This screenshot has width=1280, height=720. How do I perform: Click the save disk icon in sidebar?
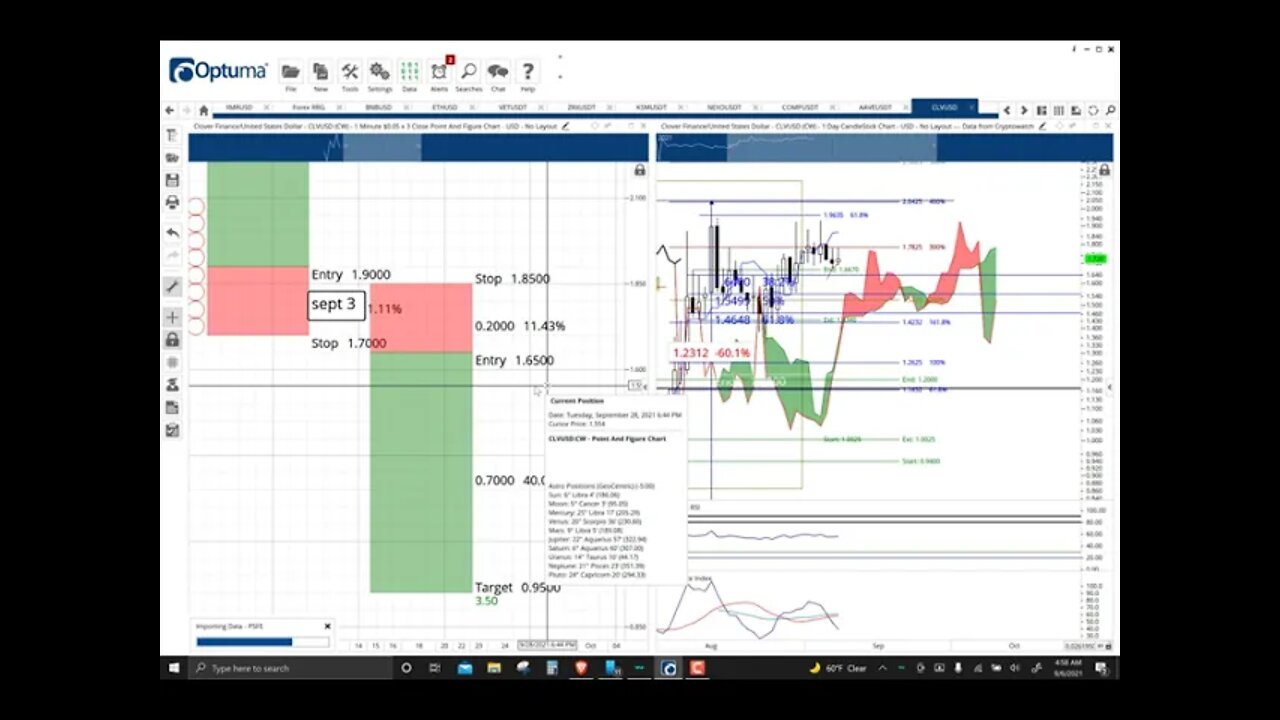coord(172,180)
